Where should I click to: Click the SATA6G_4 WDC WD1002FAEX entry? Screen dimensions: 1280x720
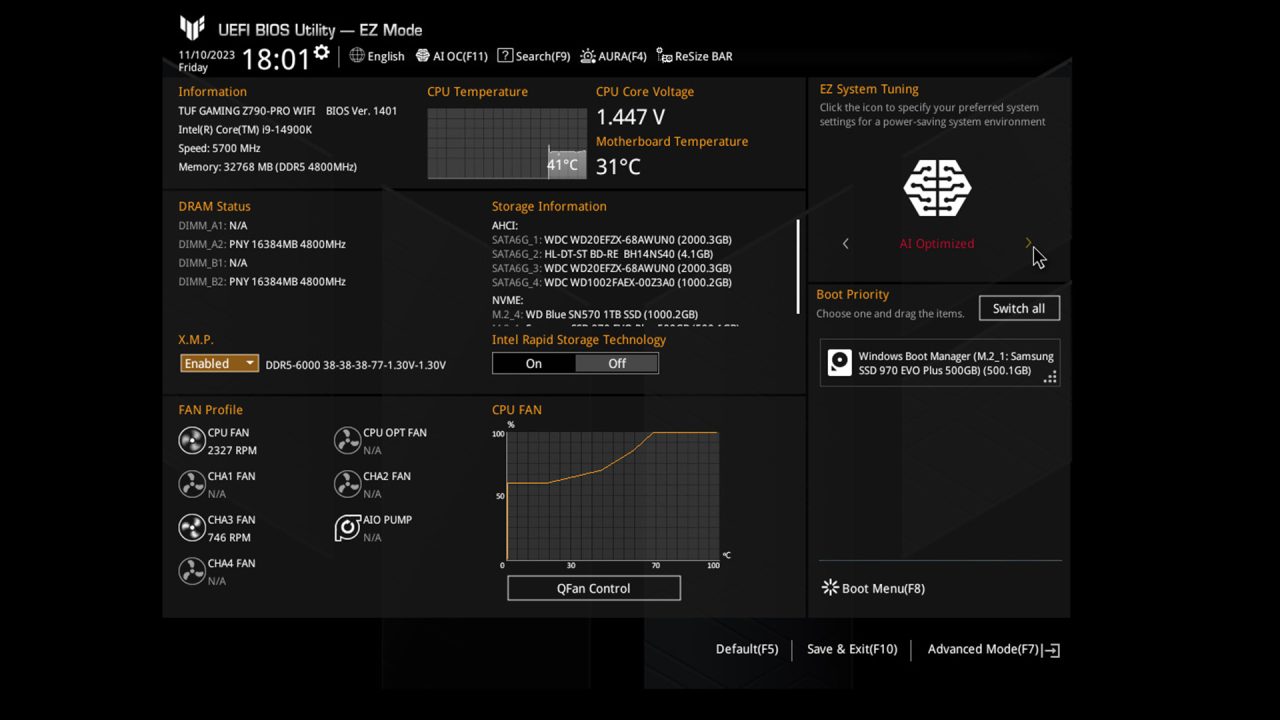(x=612, y=282)
